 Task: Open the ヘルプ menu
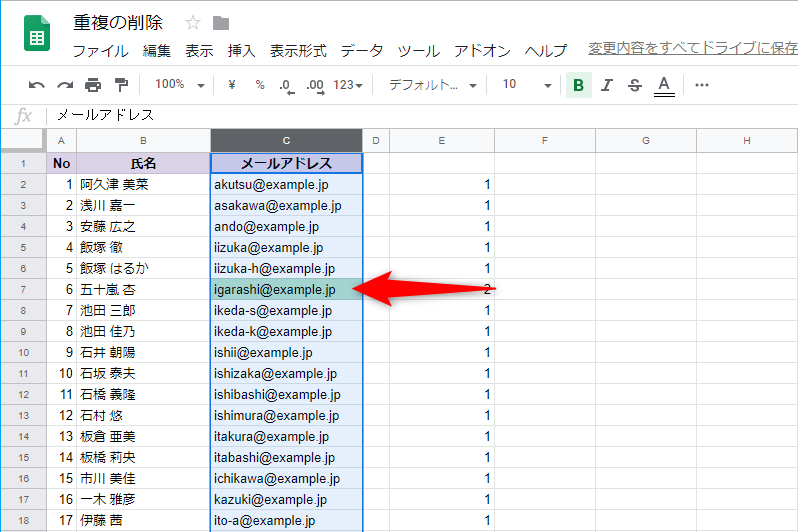click(546, 51)
